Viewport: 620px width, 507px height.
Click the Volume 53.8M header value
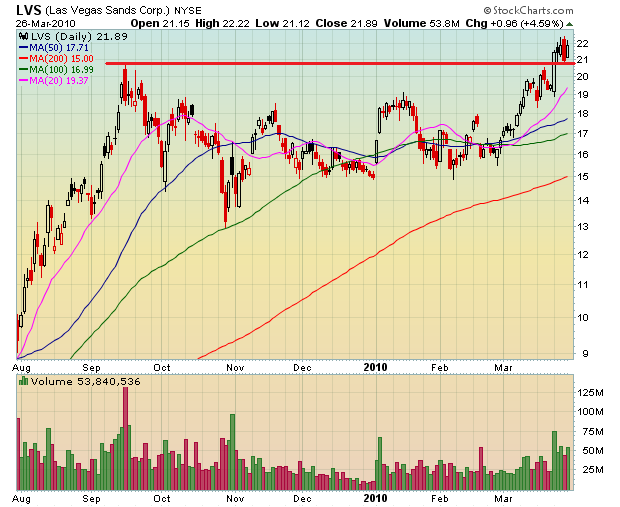point(422,24)
